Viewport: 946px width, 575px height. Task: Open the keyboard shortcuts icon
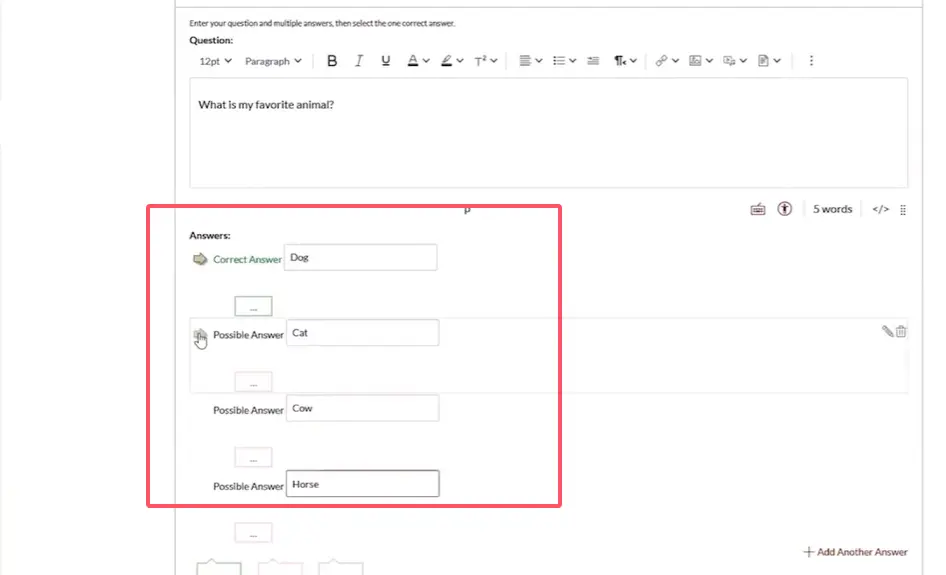pos(758,209)
